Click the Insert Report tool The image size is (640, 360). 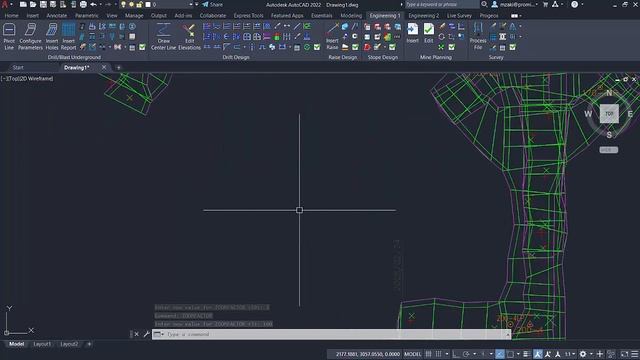69,36
